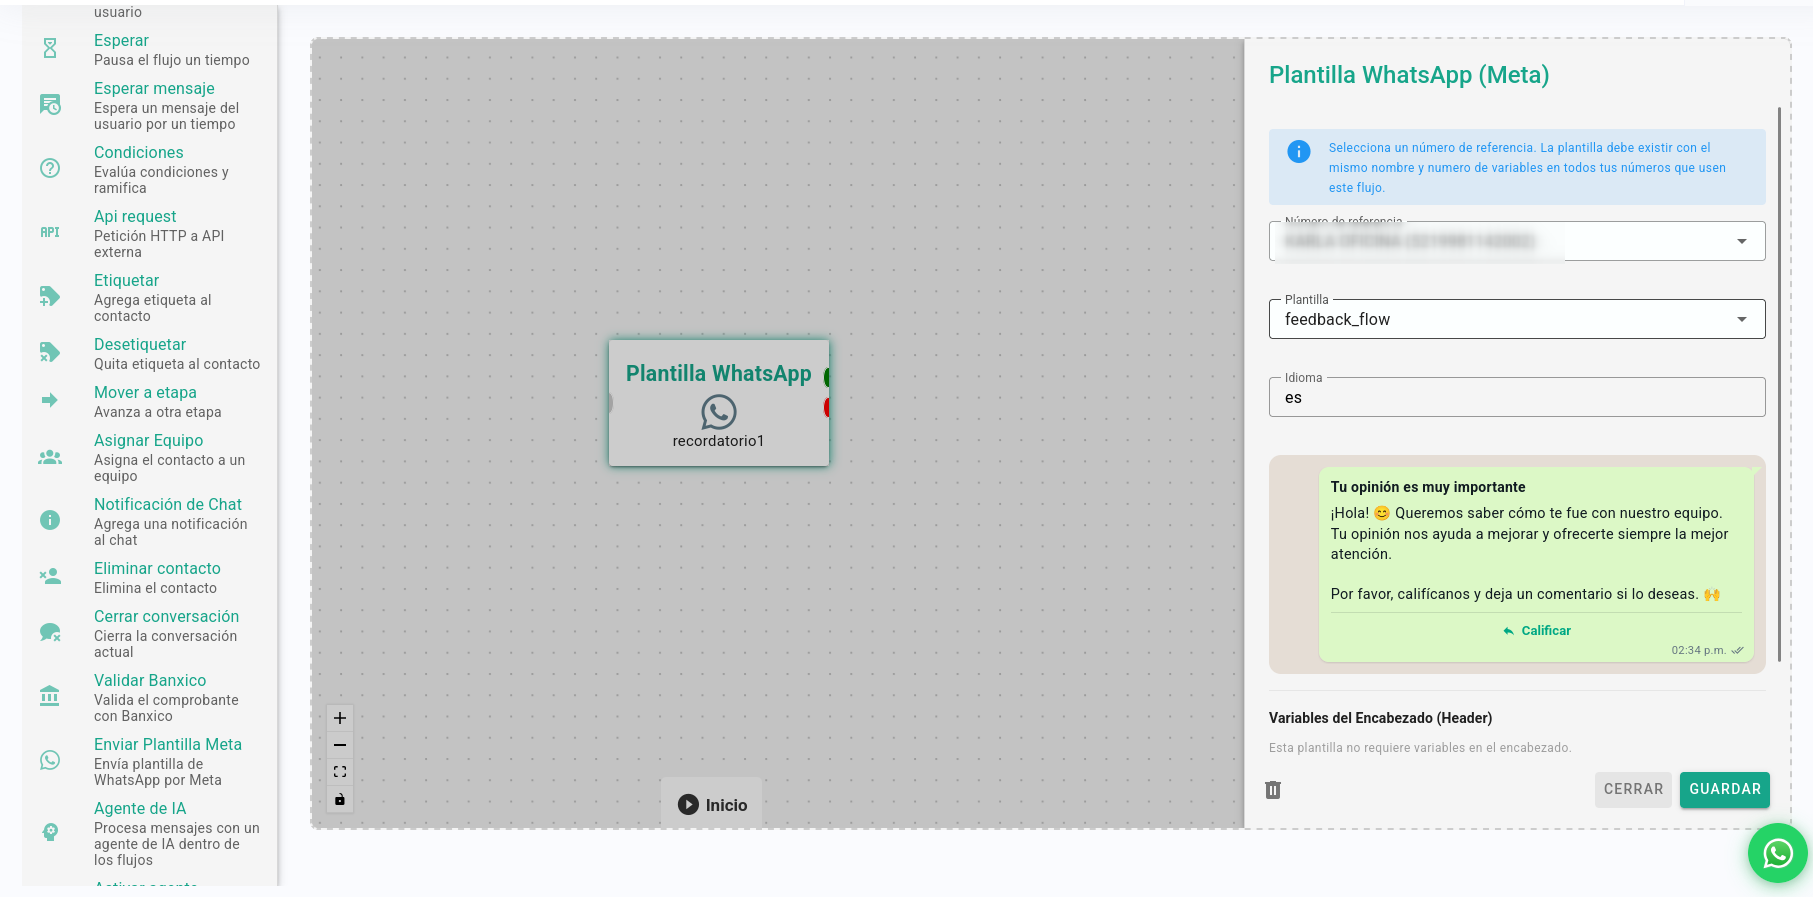Viewport: 1813px width, 897px height.
Task: Select the Condiciones question mark icon
Action: coord(50,168)
